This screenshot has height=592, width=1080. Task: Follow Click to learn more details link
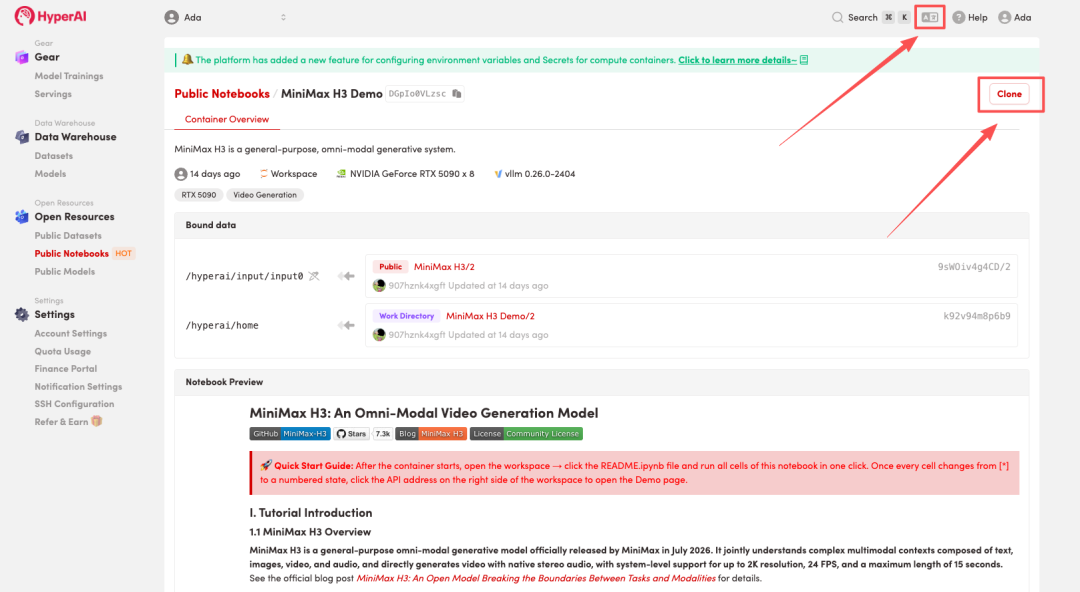coord(737,60)
